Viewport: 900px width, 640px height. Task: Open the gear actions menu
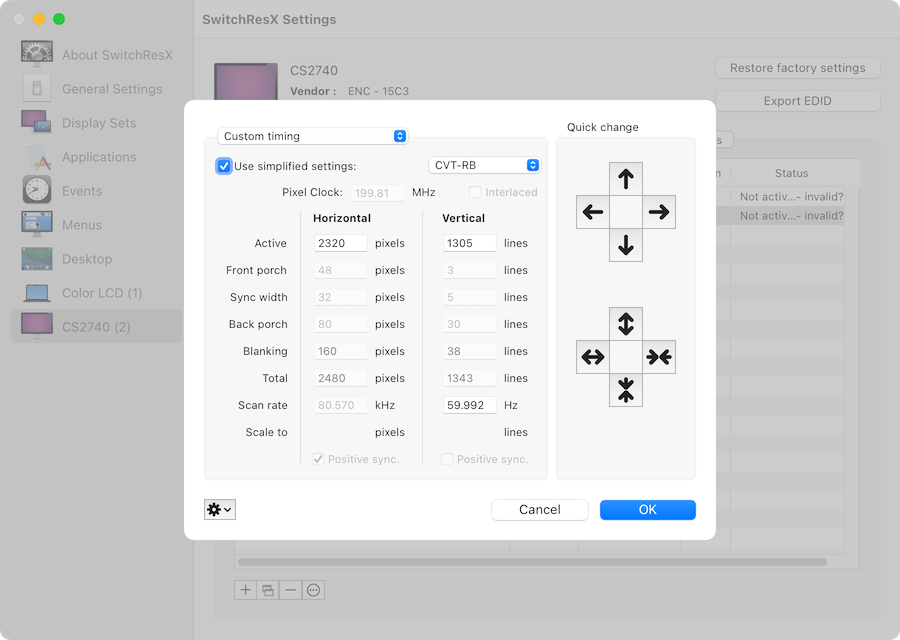coord(219,510)
